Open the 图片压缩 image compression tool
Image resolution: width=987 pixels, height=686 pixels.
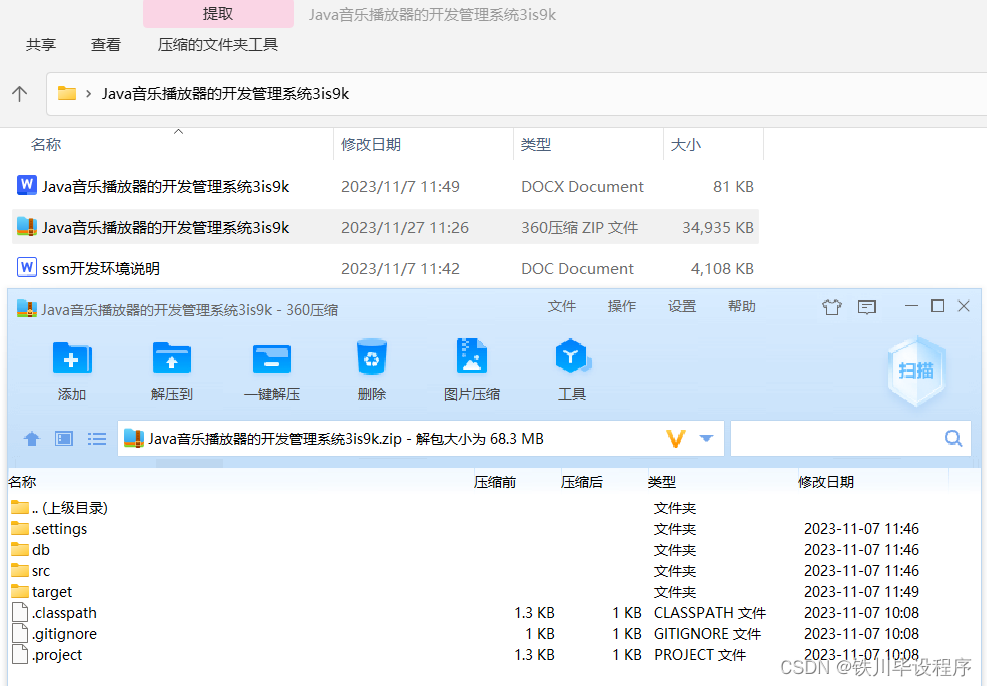tap(471, 368)
